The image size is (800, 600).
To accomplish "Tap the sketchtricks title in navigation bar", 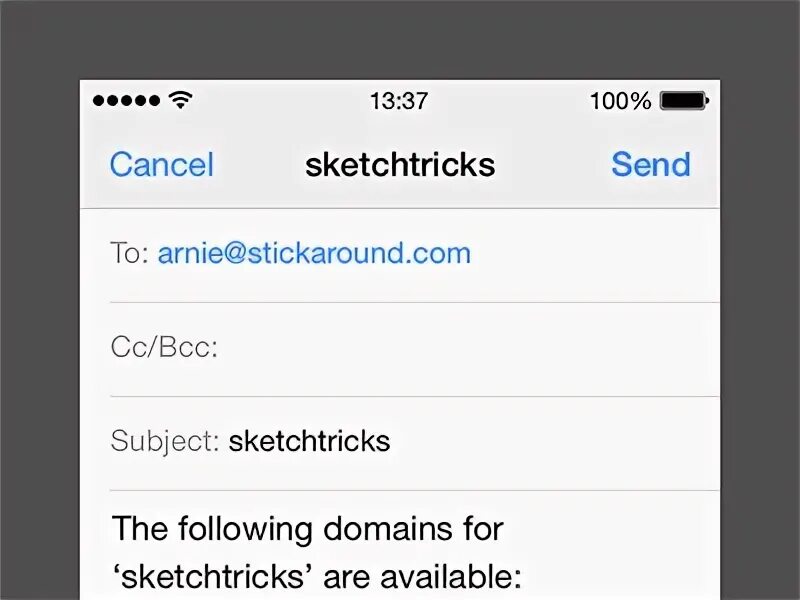I will 400,165.
